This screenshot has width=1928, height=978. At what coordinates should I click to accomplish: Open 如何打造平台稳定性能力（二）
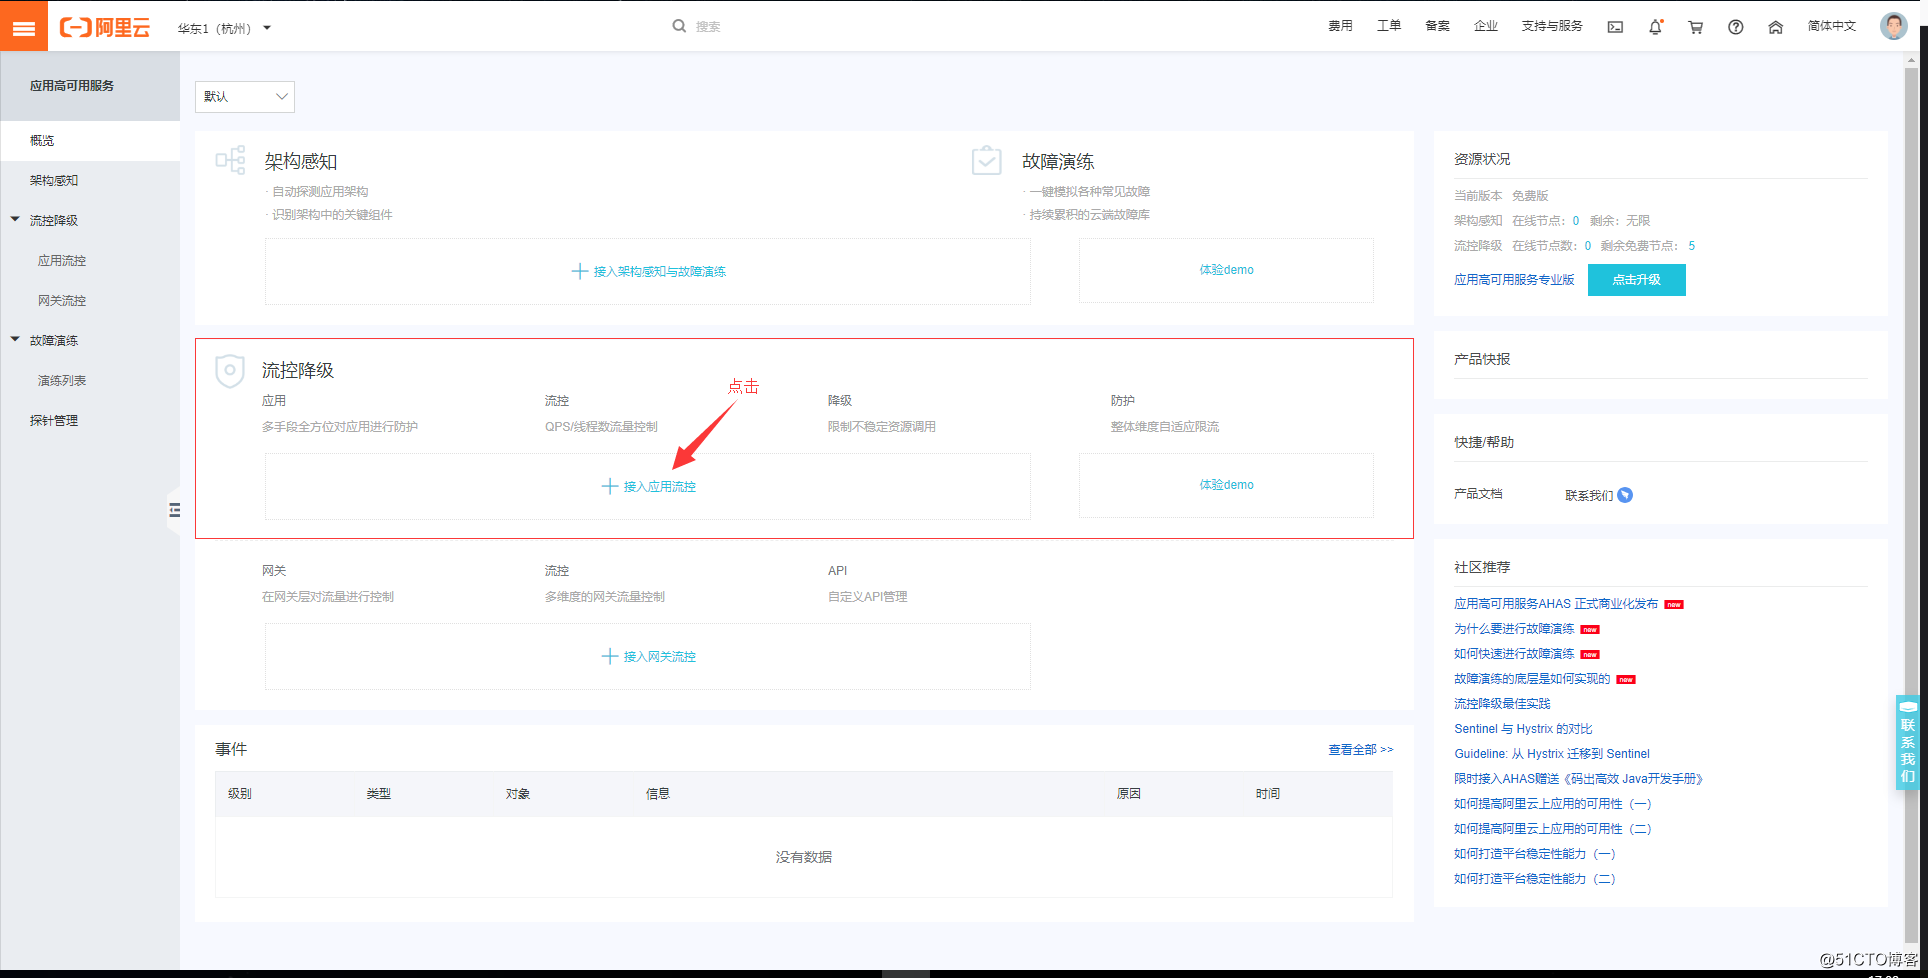[x=1535, y=879]
